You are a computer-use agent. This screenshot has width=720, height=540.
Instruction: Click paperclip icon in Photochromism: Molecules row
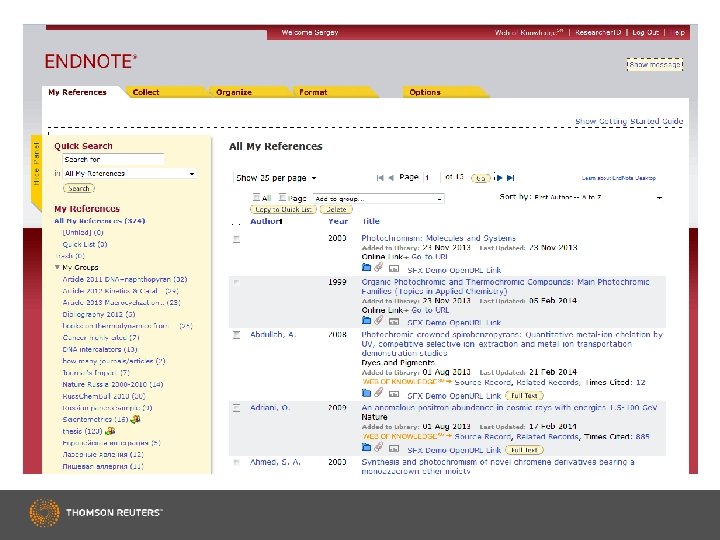coord(378,267)
